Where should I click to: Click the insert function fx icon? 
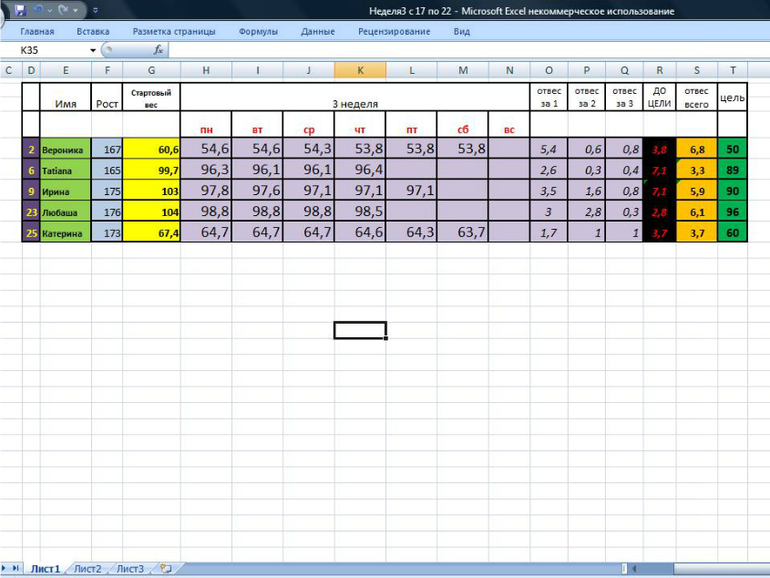(158, 50)
